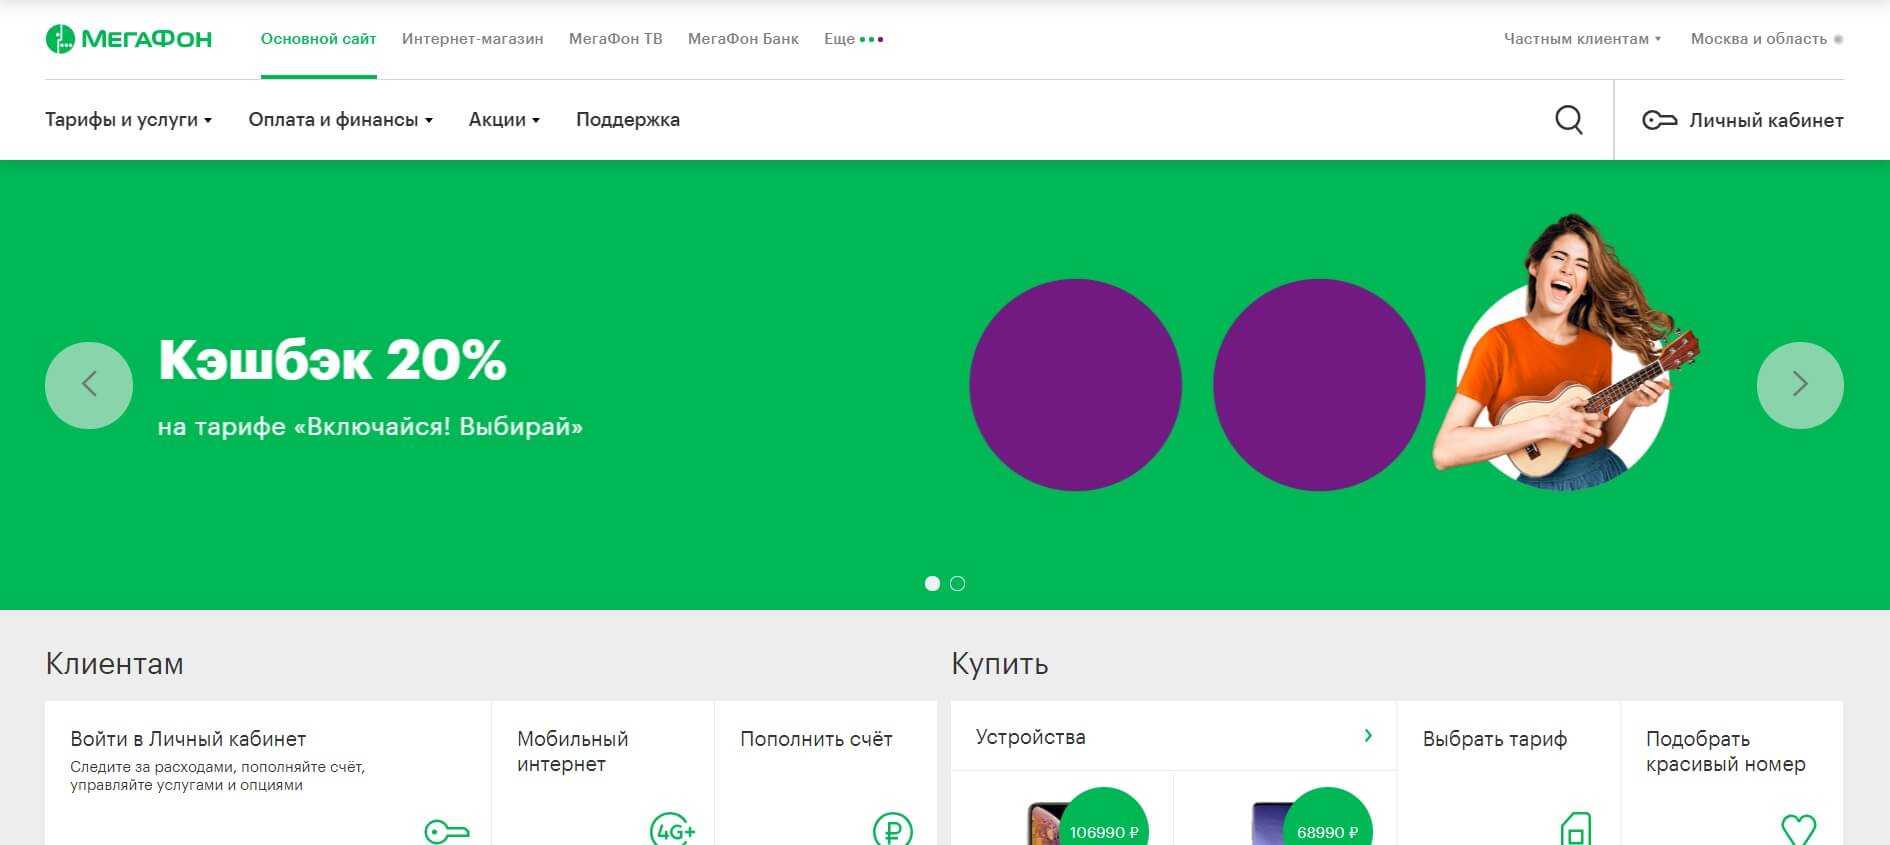Screen dimensions: 1890x845
Task: Expand the Тарифы и услуги menu
Action: pyautogui.click(x=128, y=120)
